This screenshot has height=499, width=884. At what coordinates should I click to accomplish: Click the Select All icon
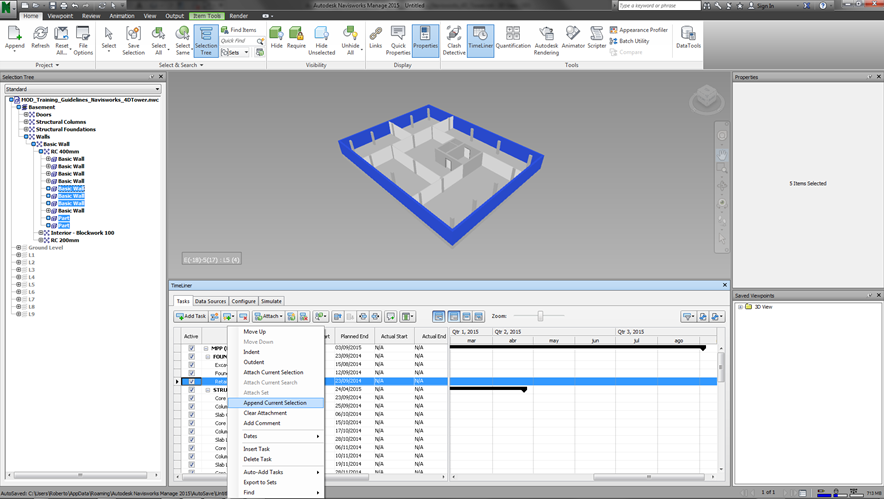[158, 40]
